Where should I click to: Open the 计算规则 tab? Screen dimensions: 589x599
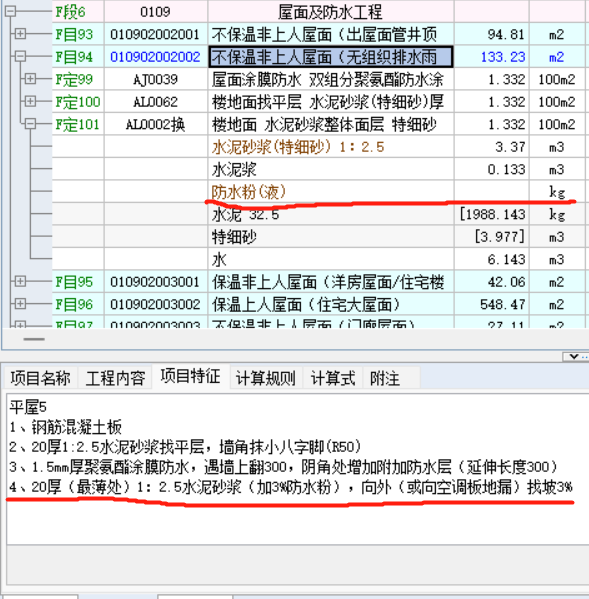265,378
